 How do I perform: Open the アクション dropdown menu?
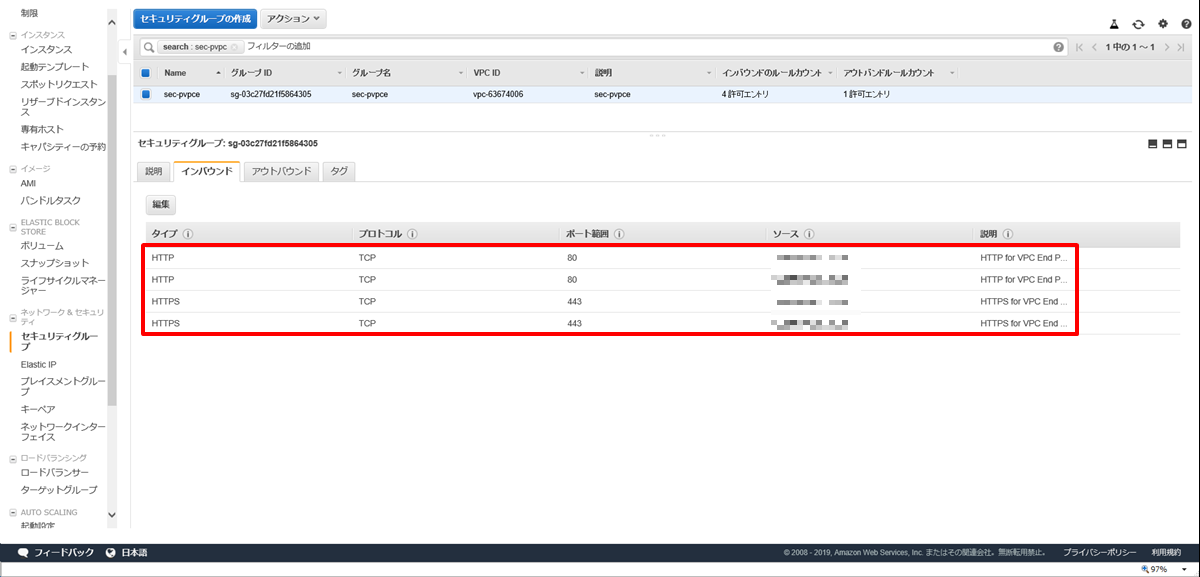pos(293,19)
